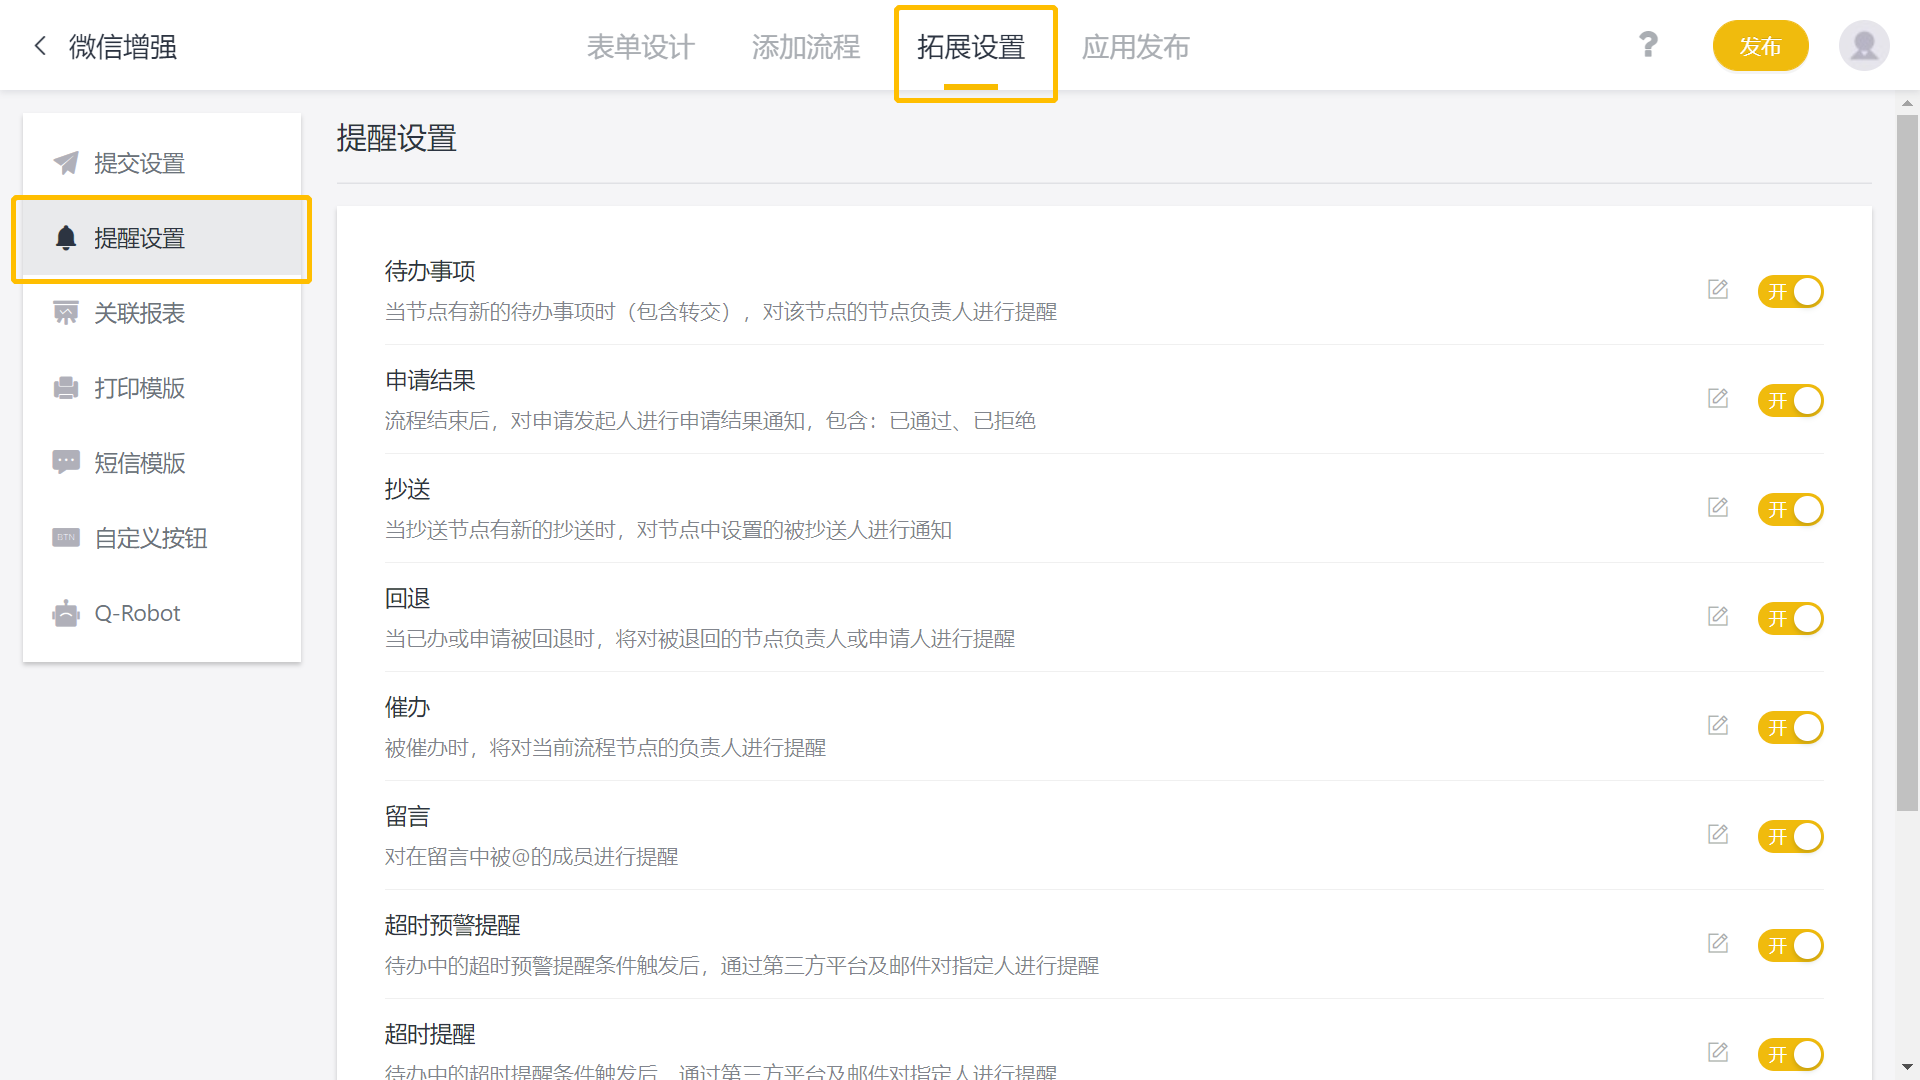This screenshot has height=1080, width=1920.
Task: Edit the 留言 reminder via pencil icon
Action: point(1718,835)
